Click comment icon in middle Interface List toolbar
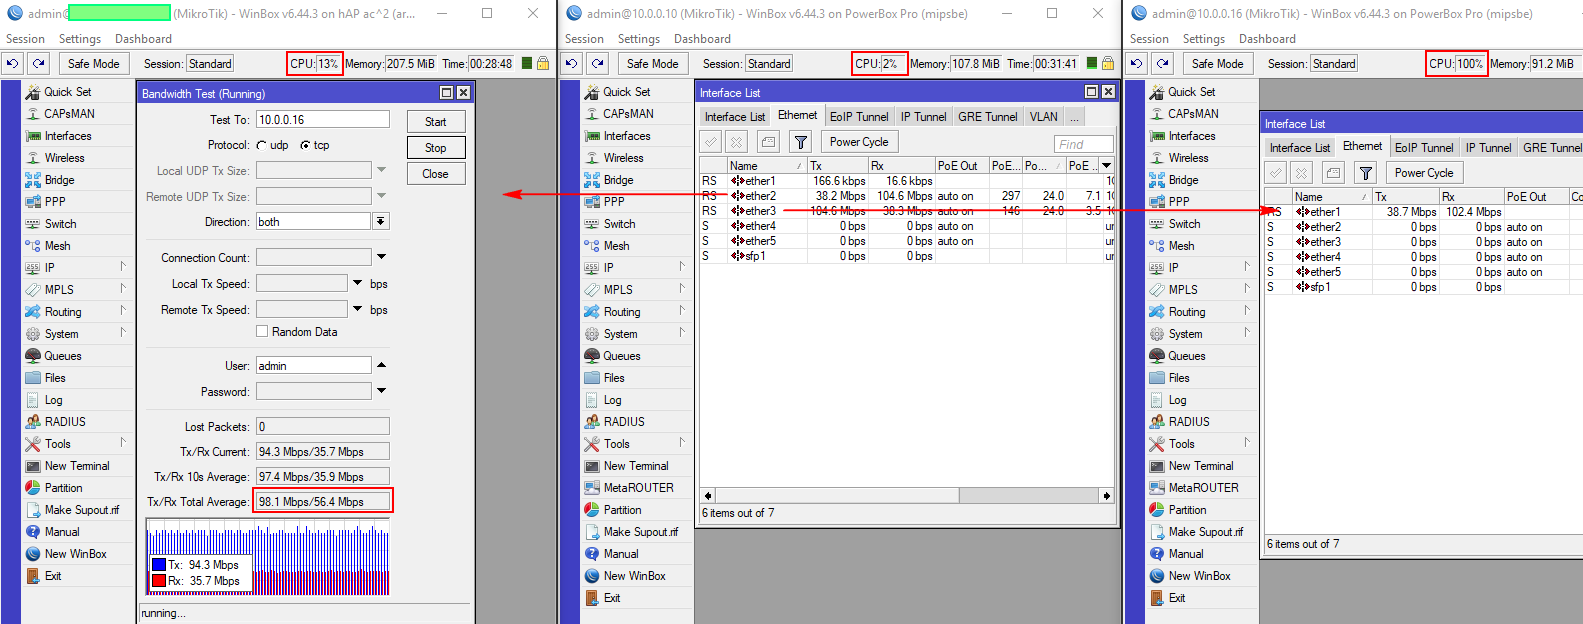This screenshot has height=624, width=1583. click(x=768, y=142)
